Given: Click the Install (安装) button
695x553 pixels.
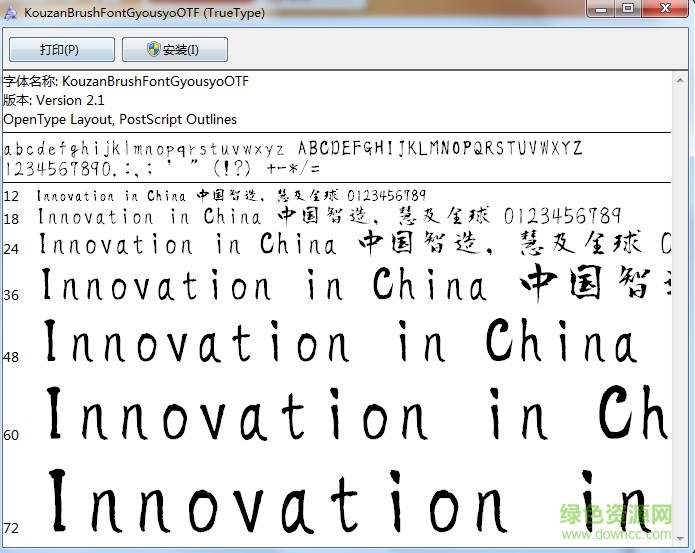Looking at the screenshot, I should [x=175, y=49].
